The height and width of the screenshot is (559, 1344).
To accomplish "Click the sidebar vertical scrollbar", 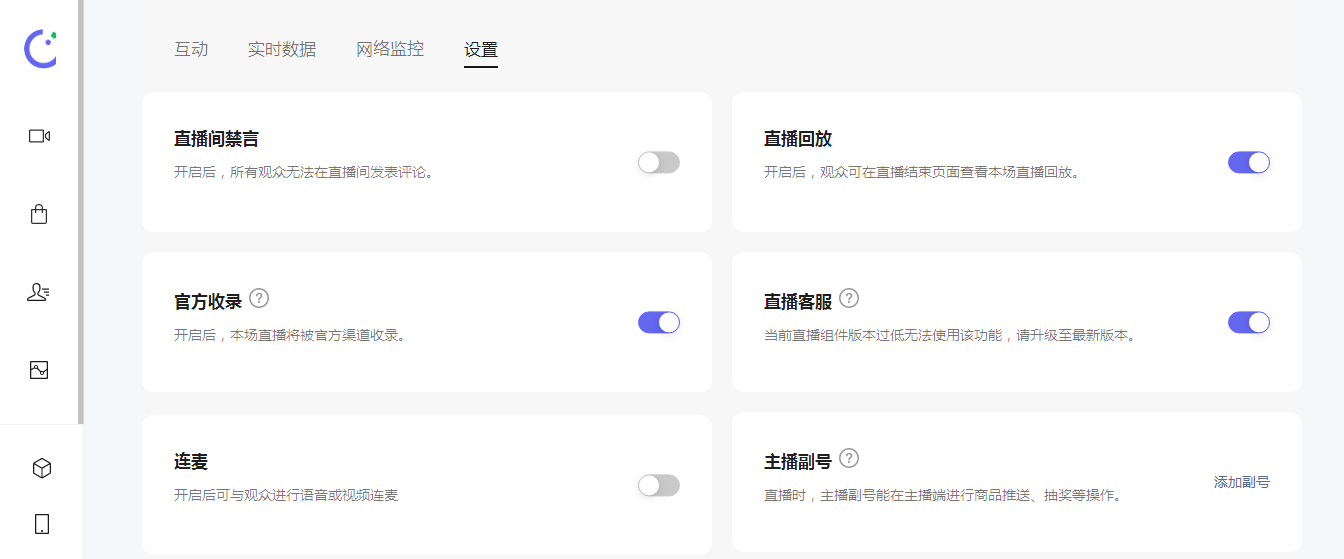I will click(80, 210).
